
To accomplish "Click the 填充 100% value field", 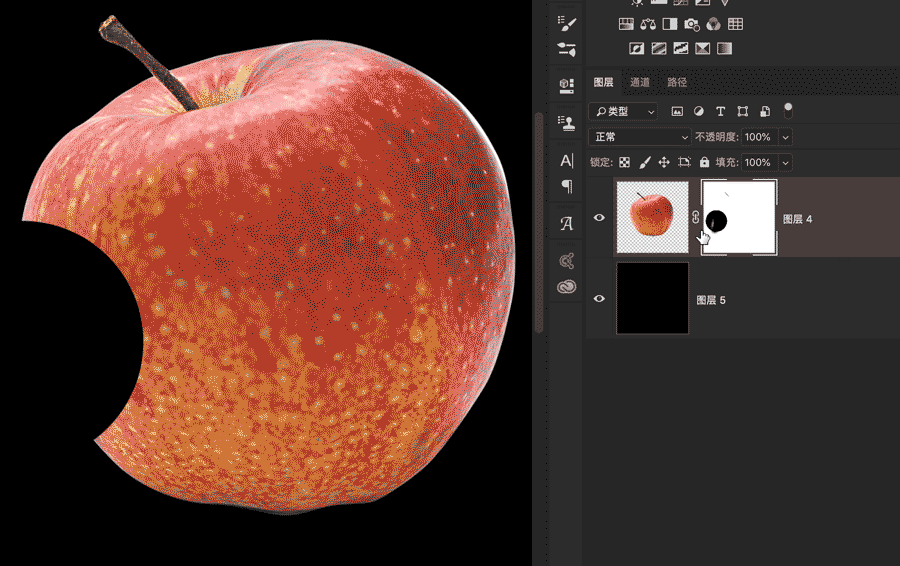I will (759, 162).
